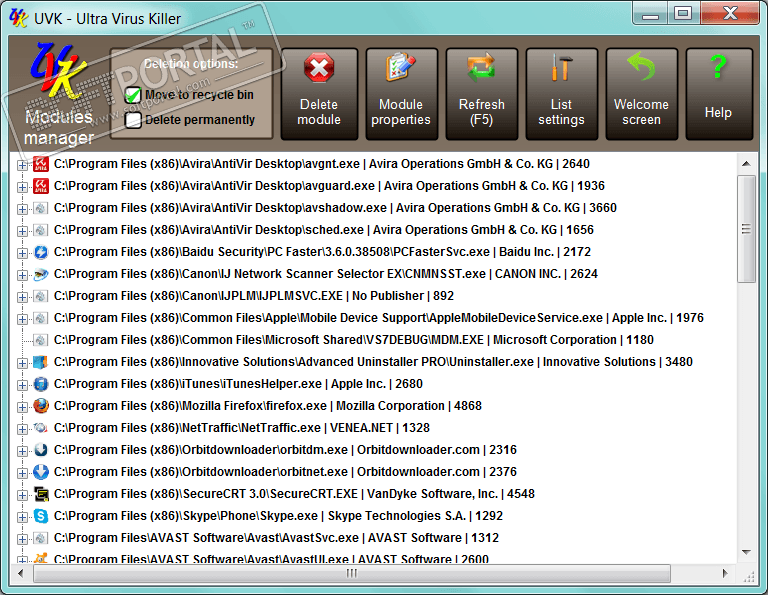Expand the AppleMobileDeviceService.exe tree node

(22, 319)
